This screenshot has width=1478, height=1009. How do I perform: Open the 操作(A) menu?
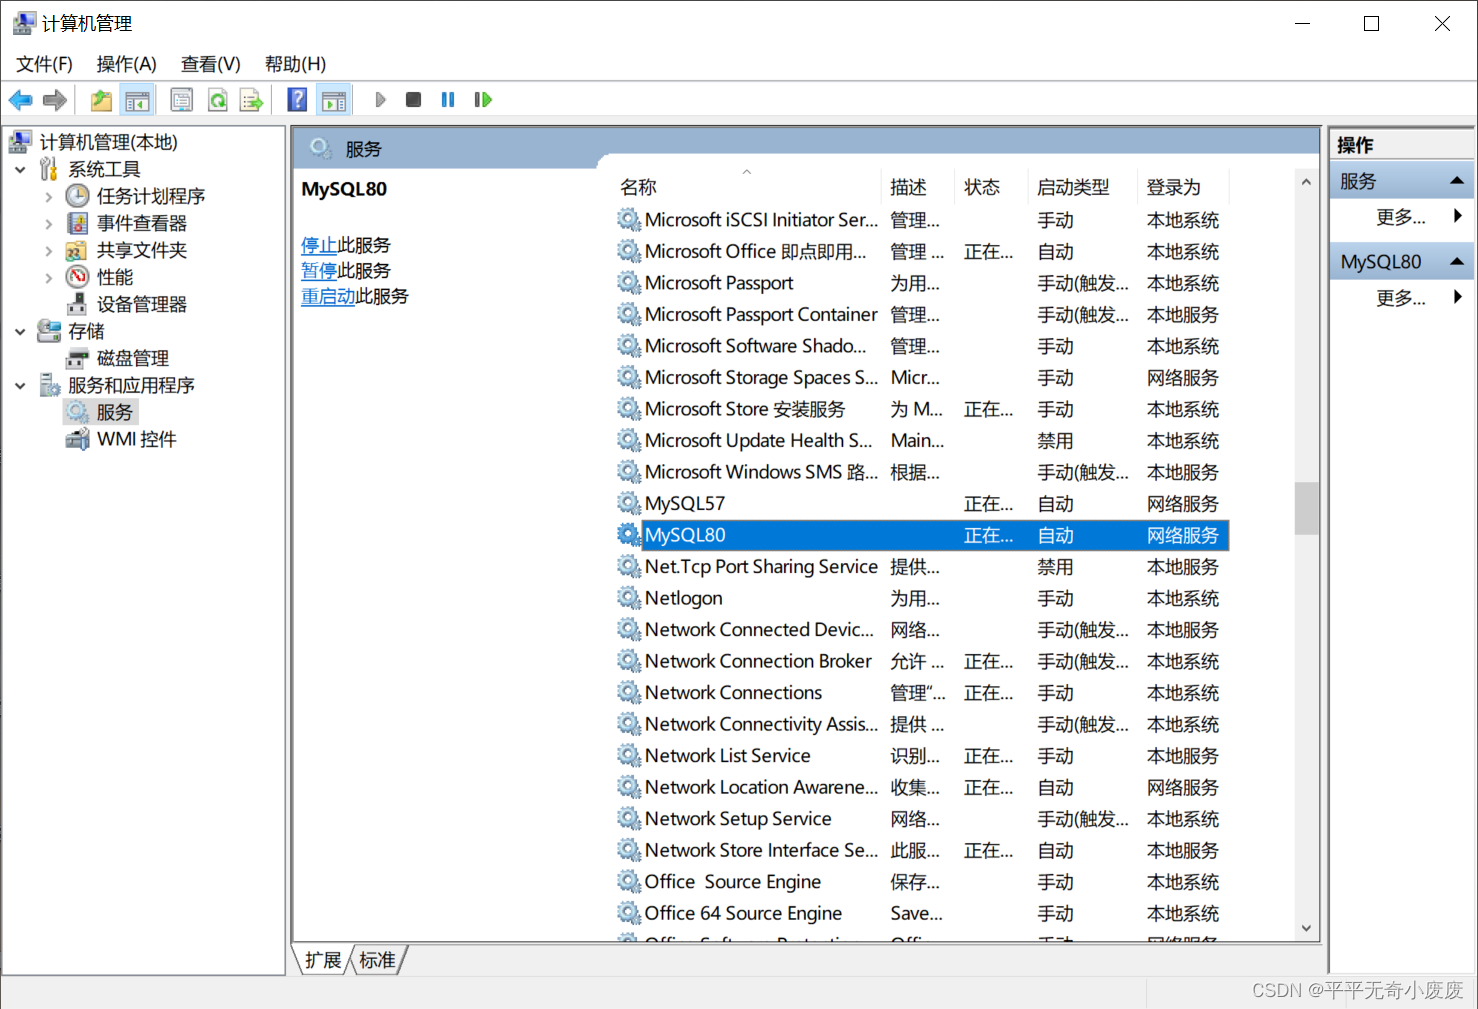(126, 64)
